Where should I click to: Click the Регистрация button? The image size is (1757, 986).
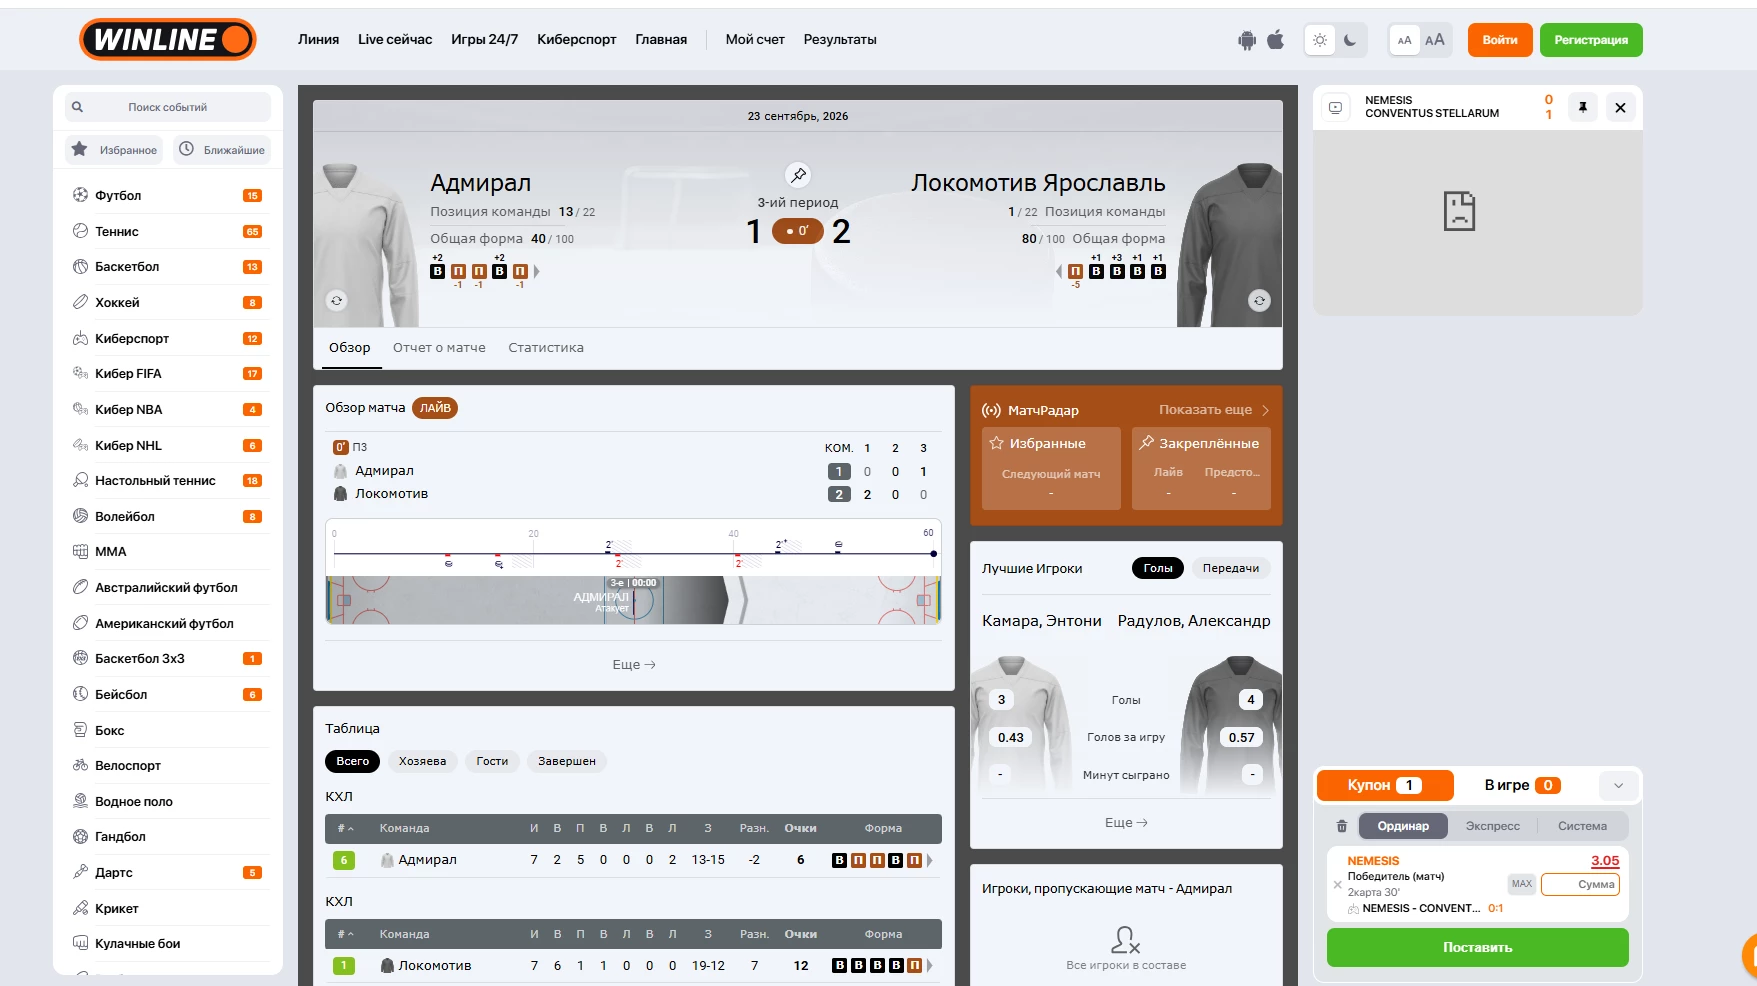point(1591,40)
